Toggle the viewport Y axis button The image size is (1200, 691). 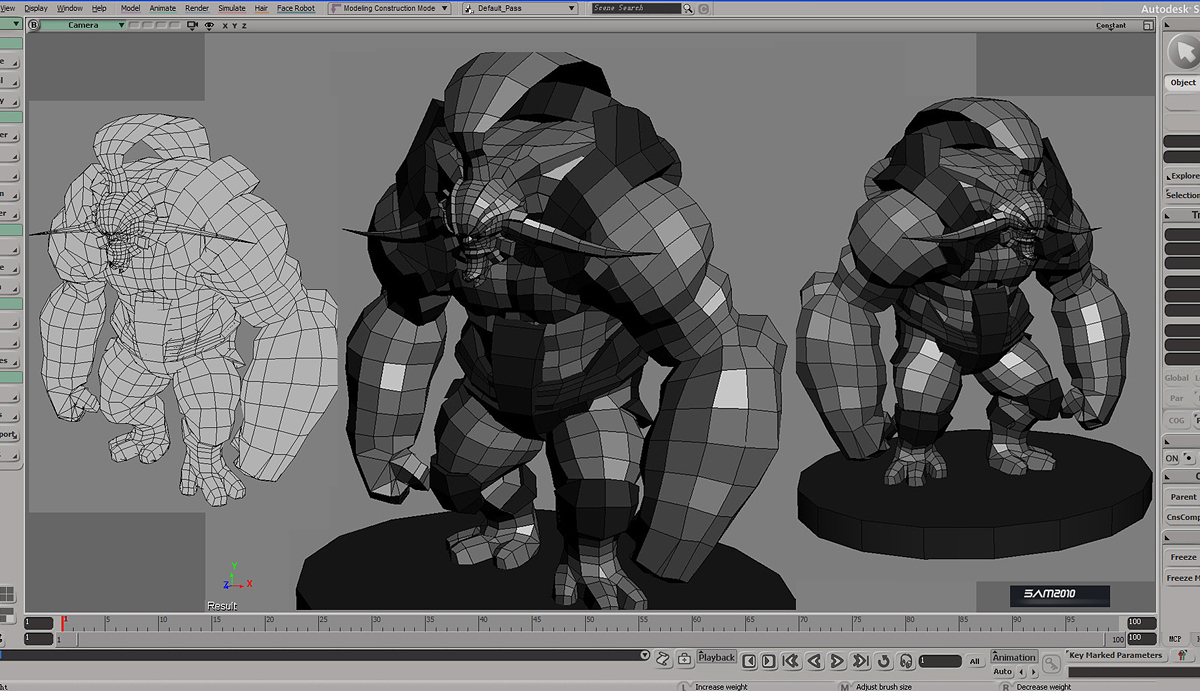[x=235, y=26]
